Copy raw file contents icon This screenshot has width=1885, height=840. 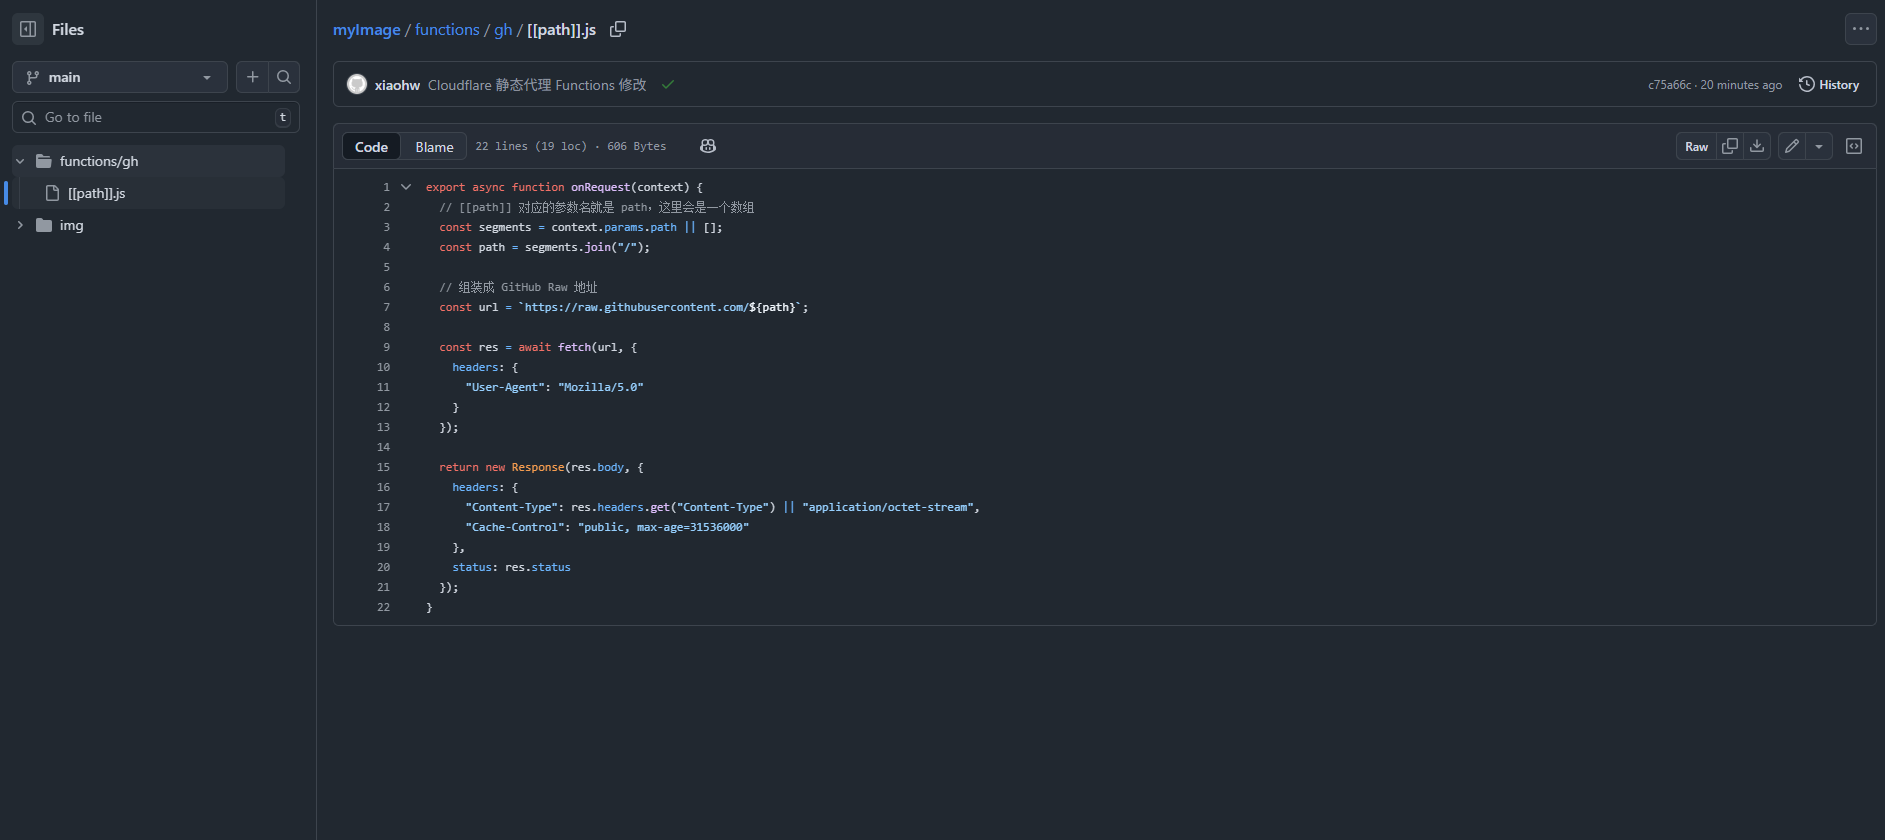point(1730,146)
